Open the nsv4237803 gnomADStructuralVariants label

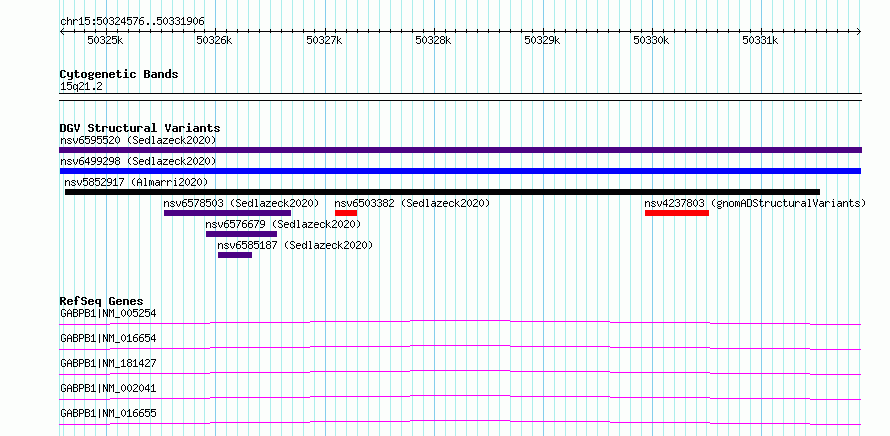coord(755,203)
